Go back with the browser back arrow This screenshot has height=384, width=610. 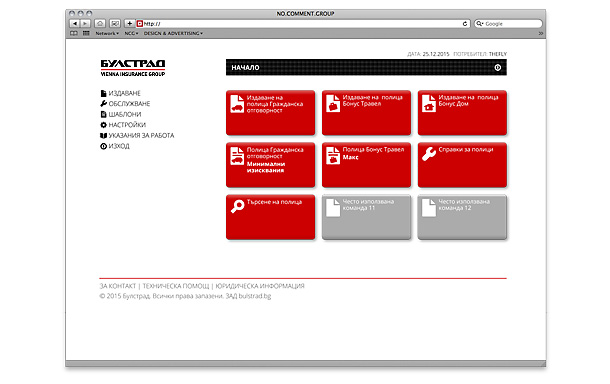[74, 24]
